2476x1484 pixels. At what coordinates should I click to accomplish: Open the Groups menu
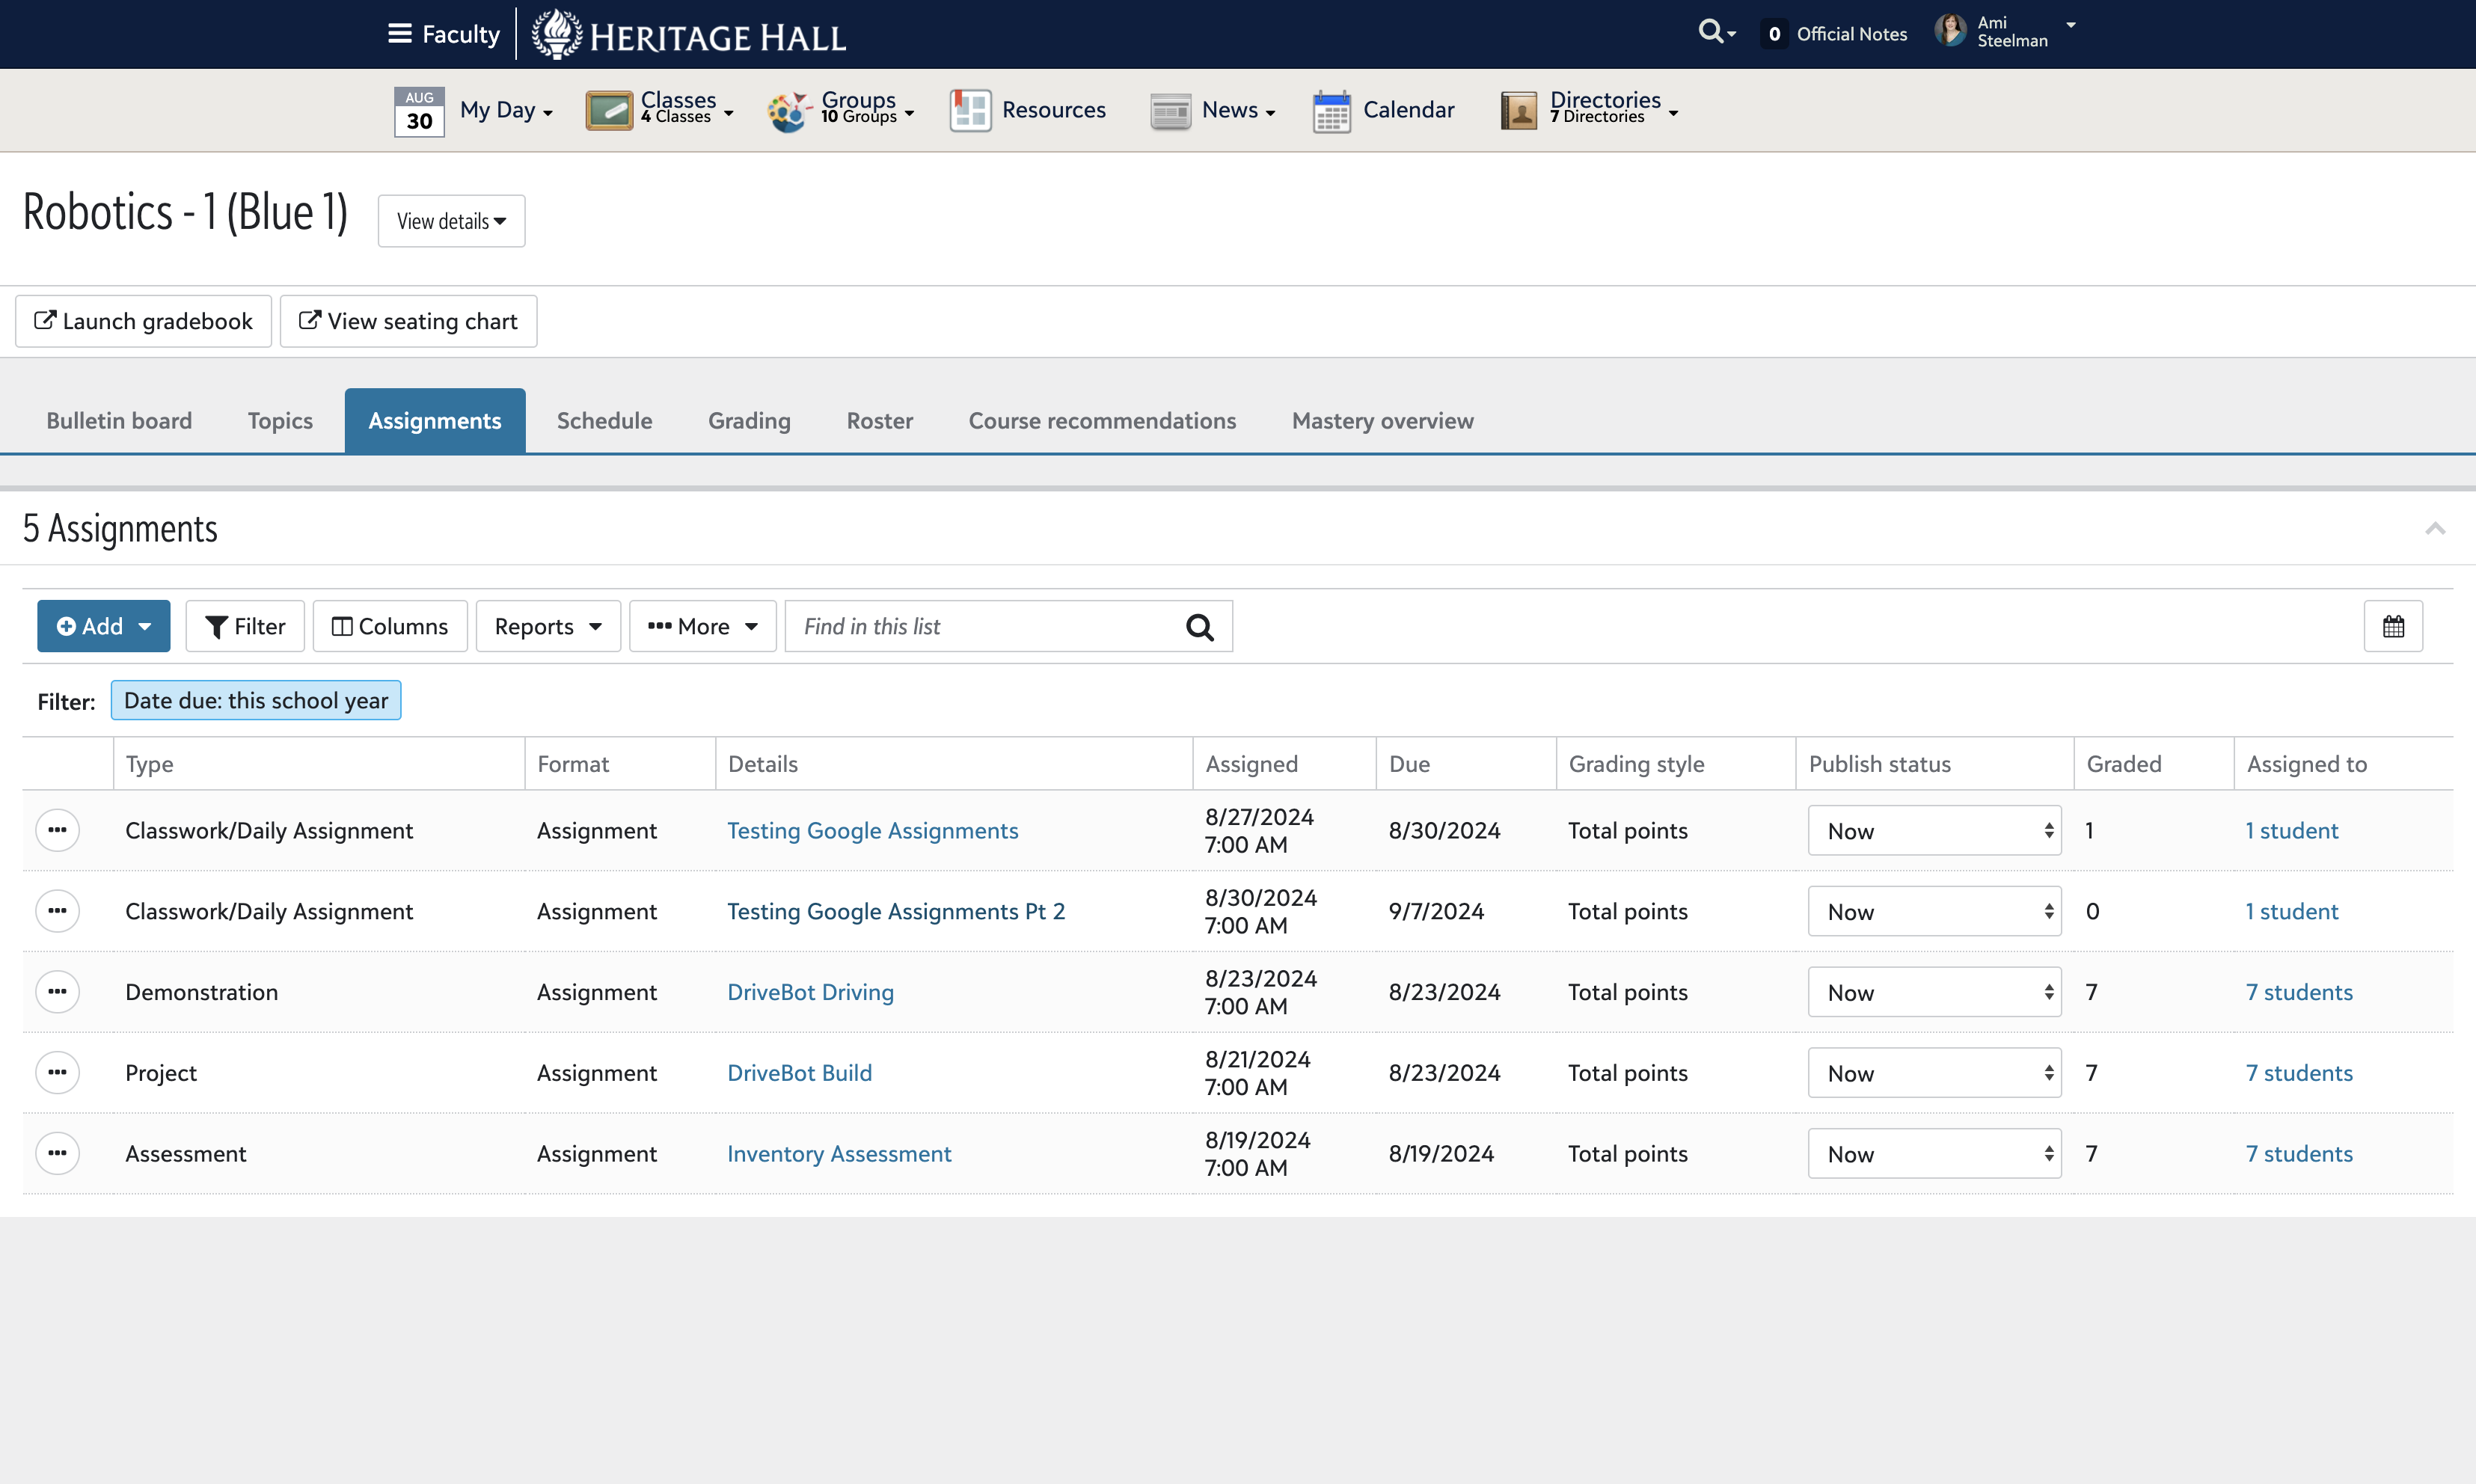(x=867, y=108)
